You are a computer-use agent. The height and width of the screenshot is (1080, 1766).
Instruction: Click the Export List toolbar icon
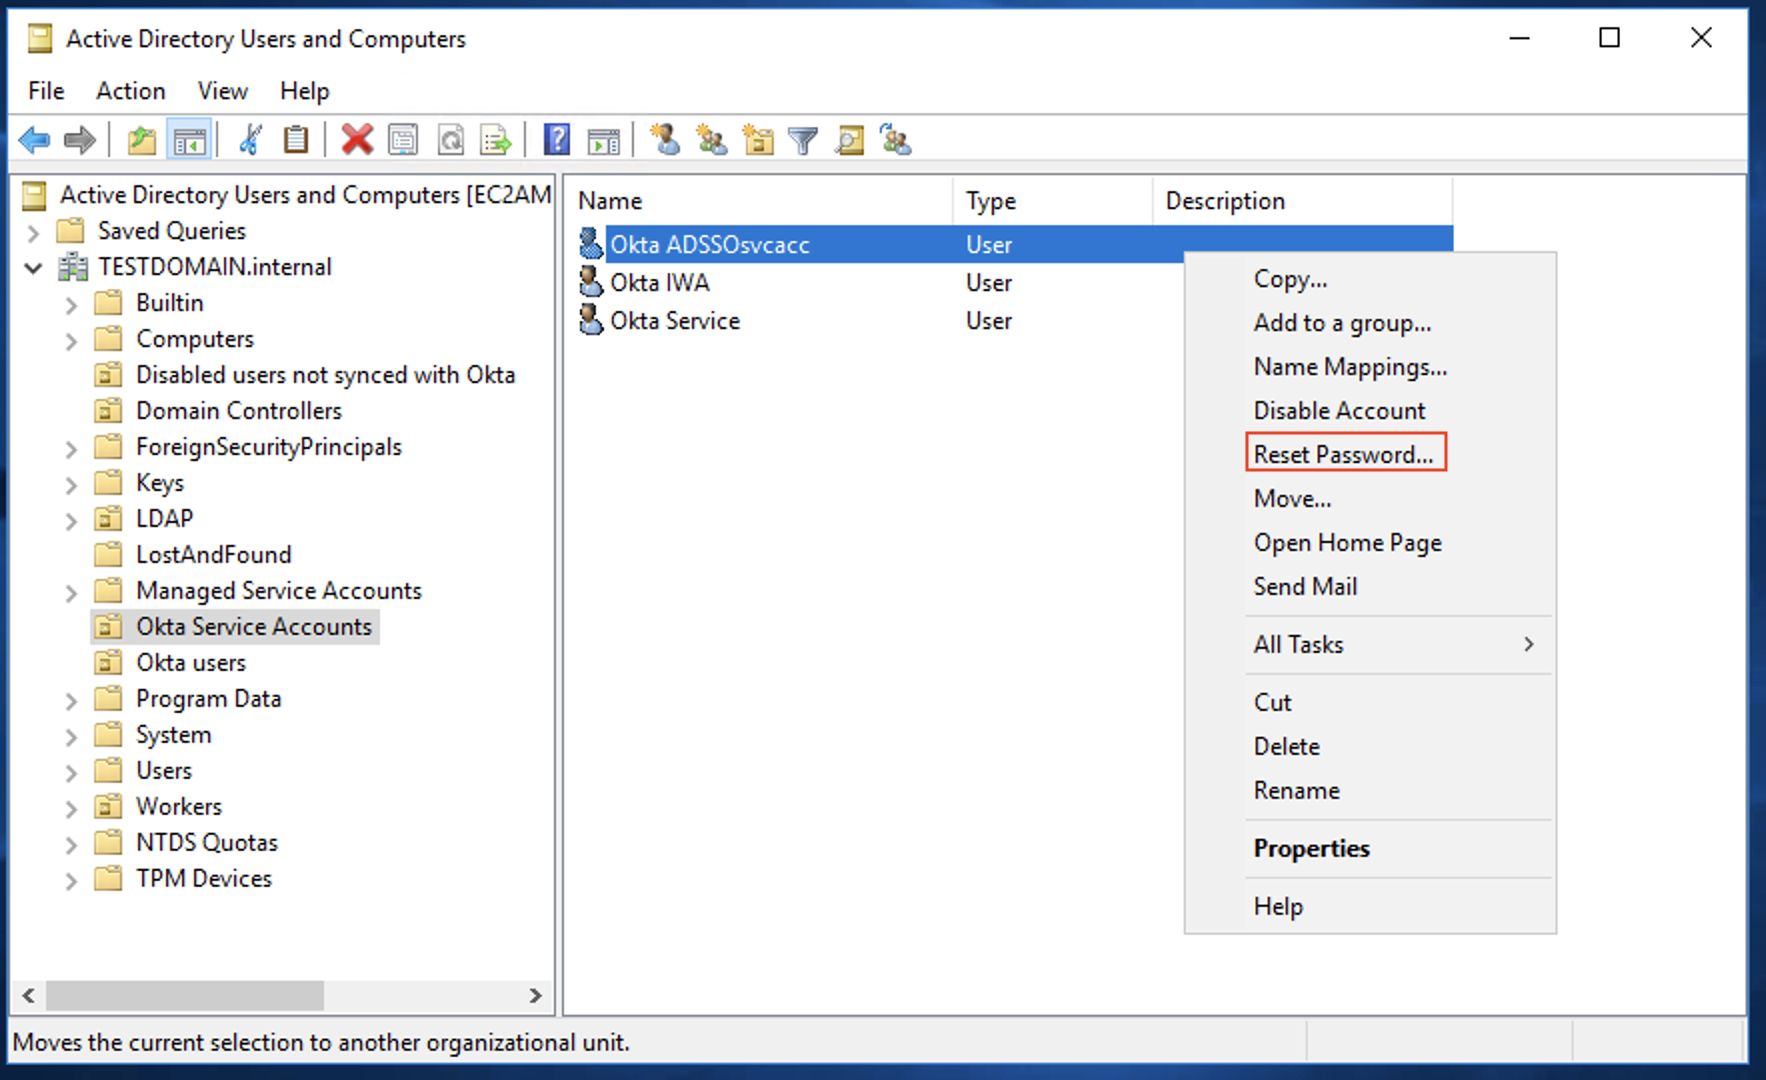[x=496, y=140]
